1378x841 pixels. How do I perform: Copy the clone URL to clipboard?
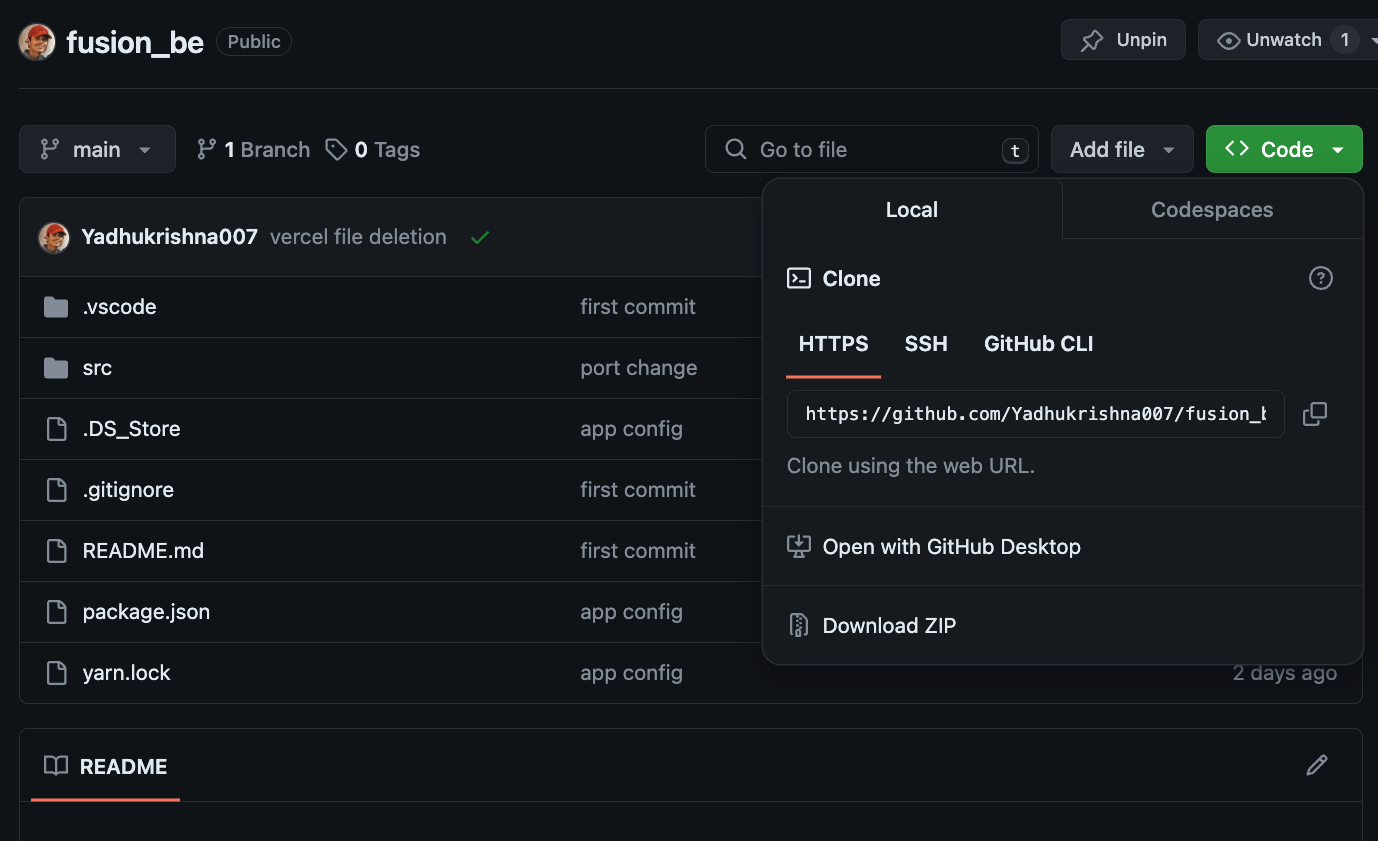pos(1315,414)
